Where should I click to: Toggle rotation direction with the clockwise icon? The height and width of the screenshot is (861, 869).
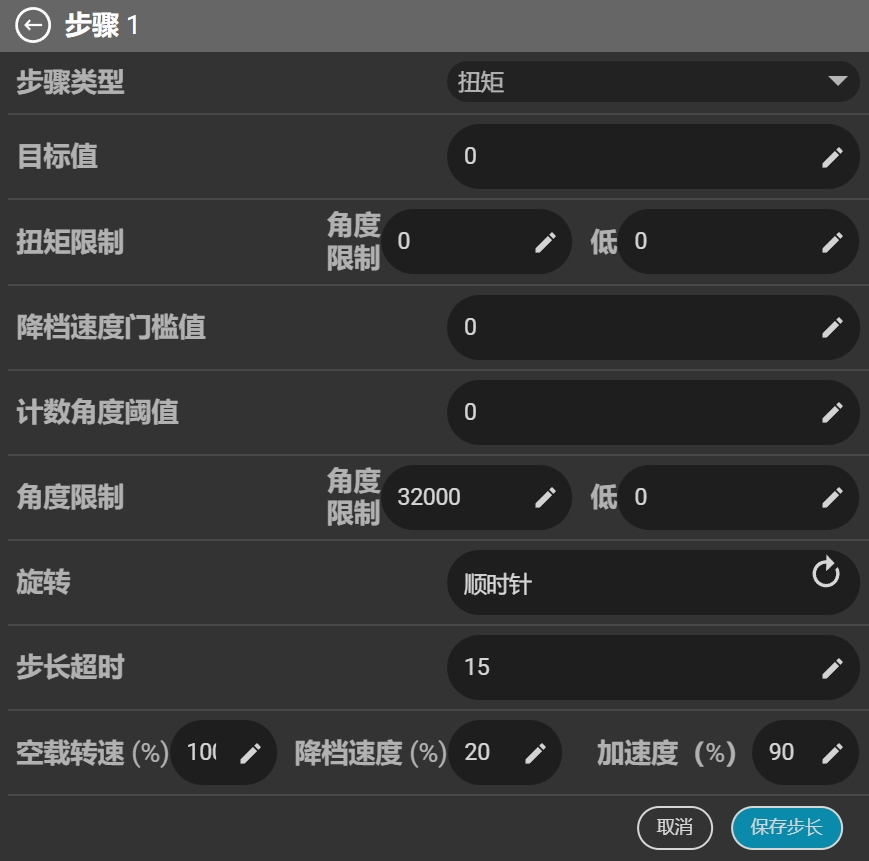[826, 572]
